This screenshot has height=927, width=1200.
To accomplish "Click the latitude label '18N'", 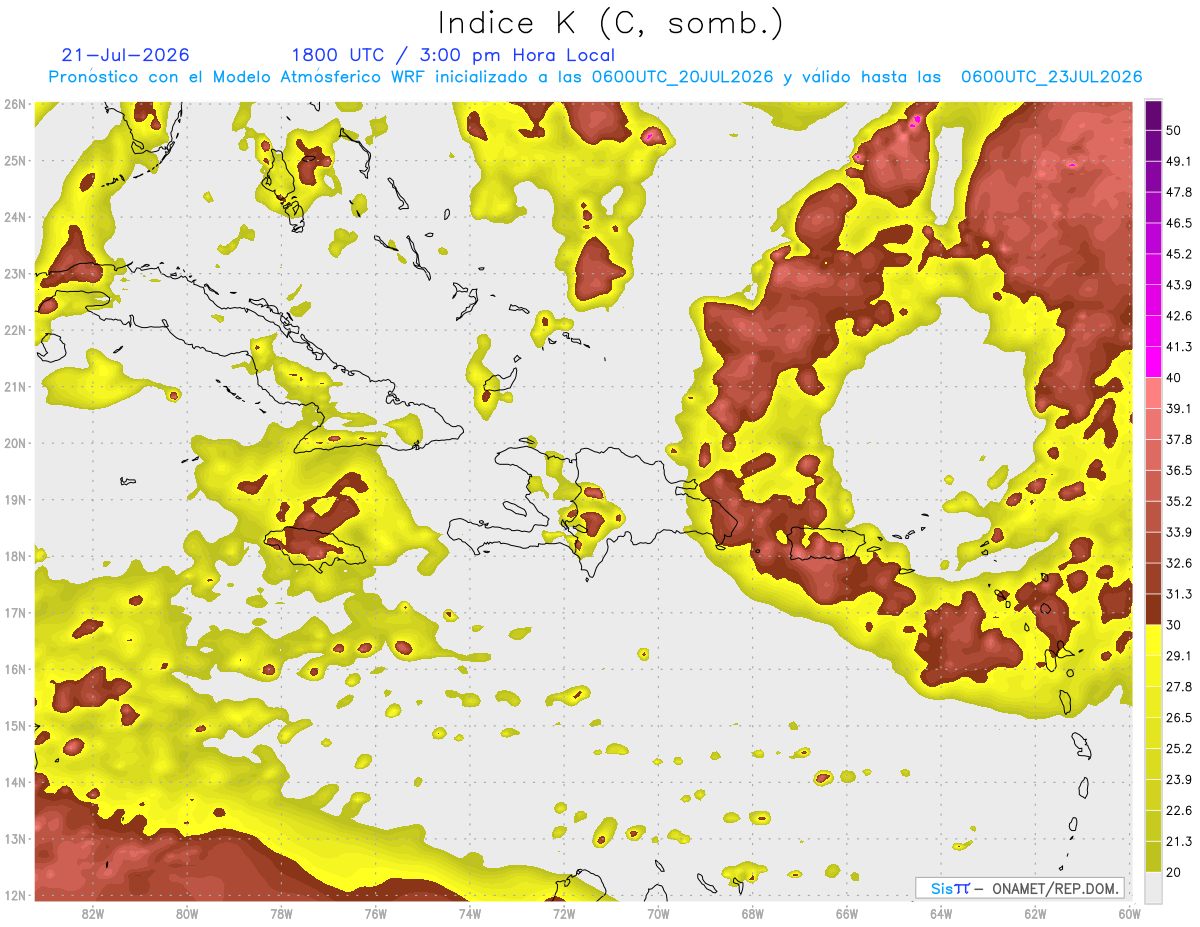I will pyautogui.click(x=14, y=556).
